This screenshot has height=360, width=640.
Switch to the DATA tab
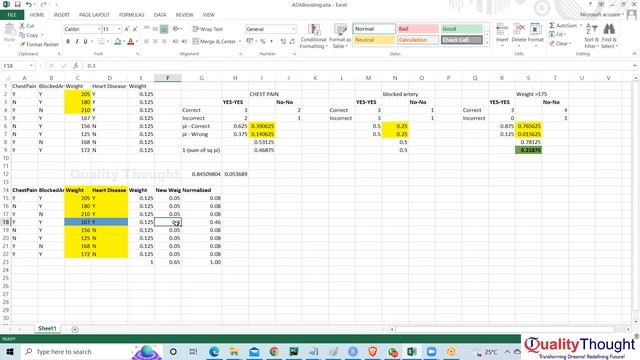click(160, 15)
